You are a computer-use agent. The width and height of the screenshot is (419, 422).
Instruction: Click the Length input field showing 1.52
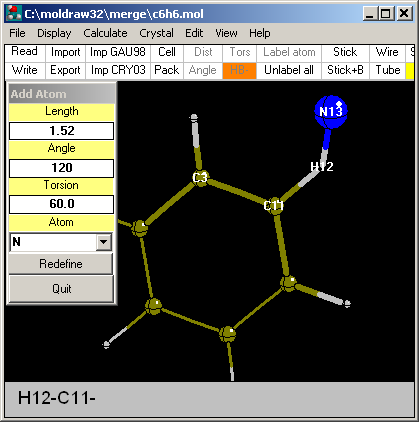(61, 131)
